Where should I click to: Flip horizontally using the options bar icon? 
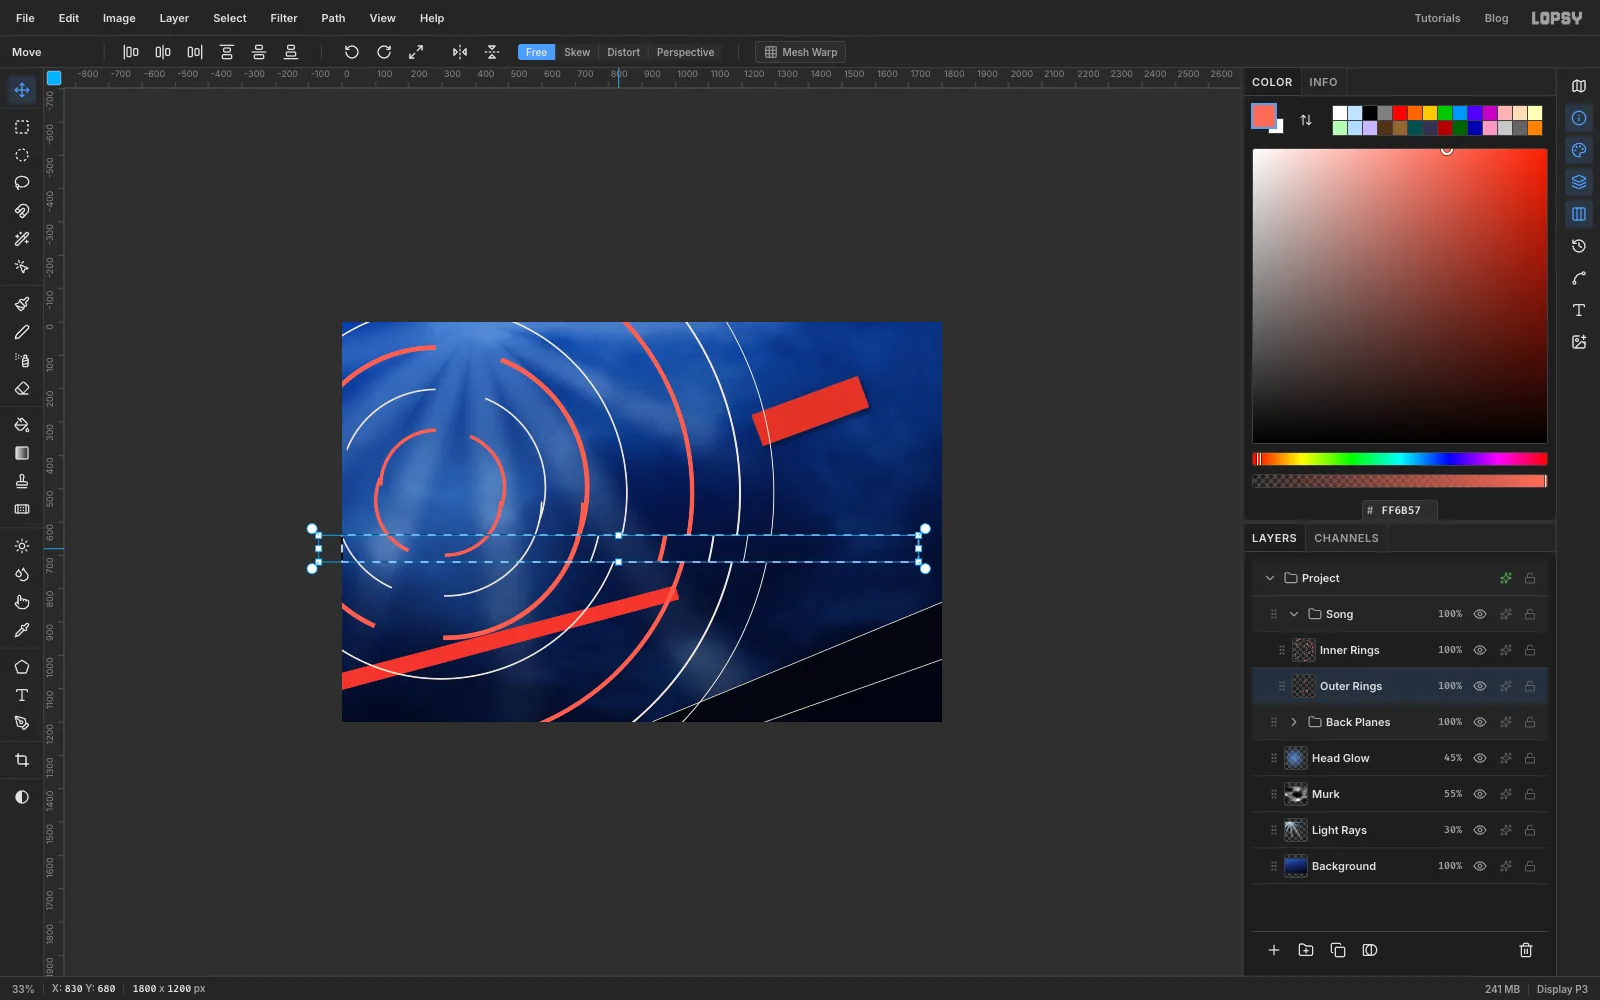pos(460,52)
